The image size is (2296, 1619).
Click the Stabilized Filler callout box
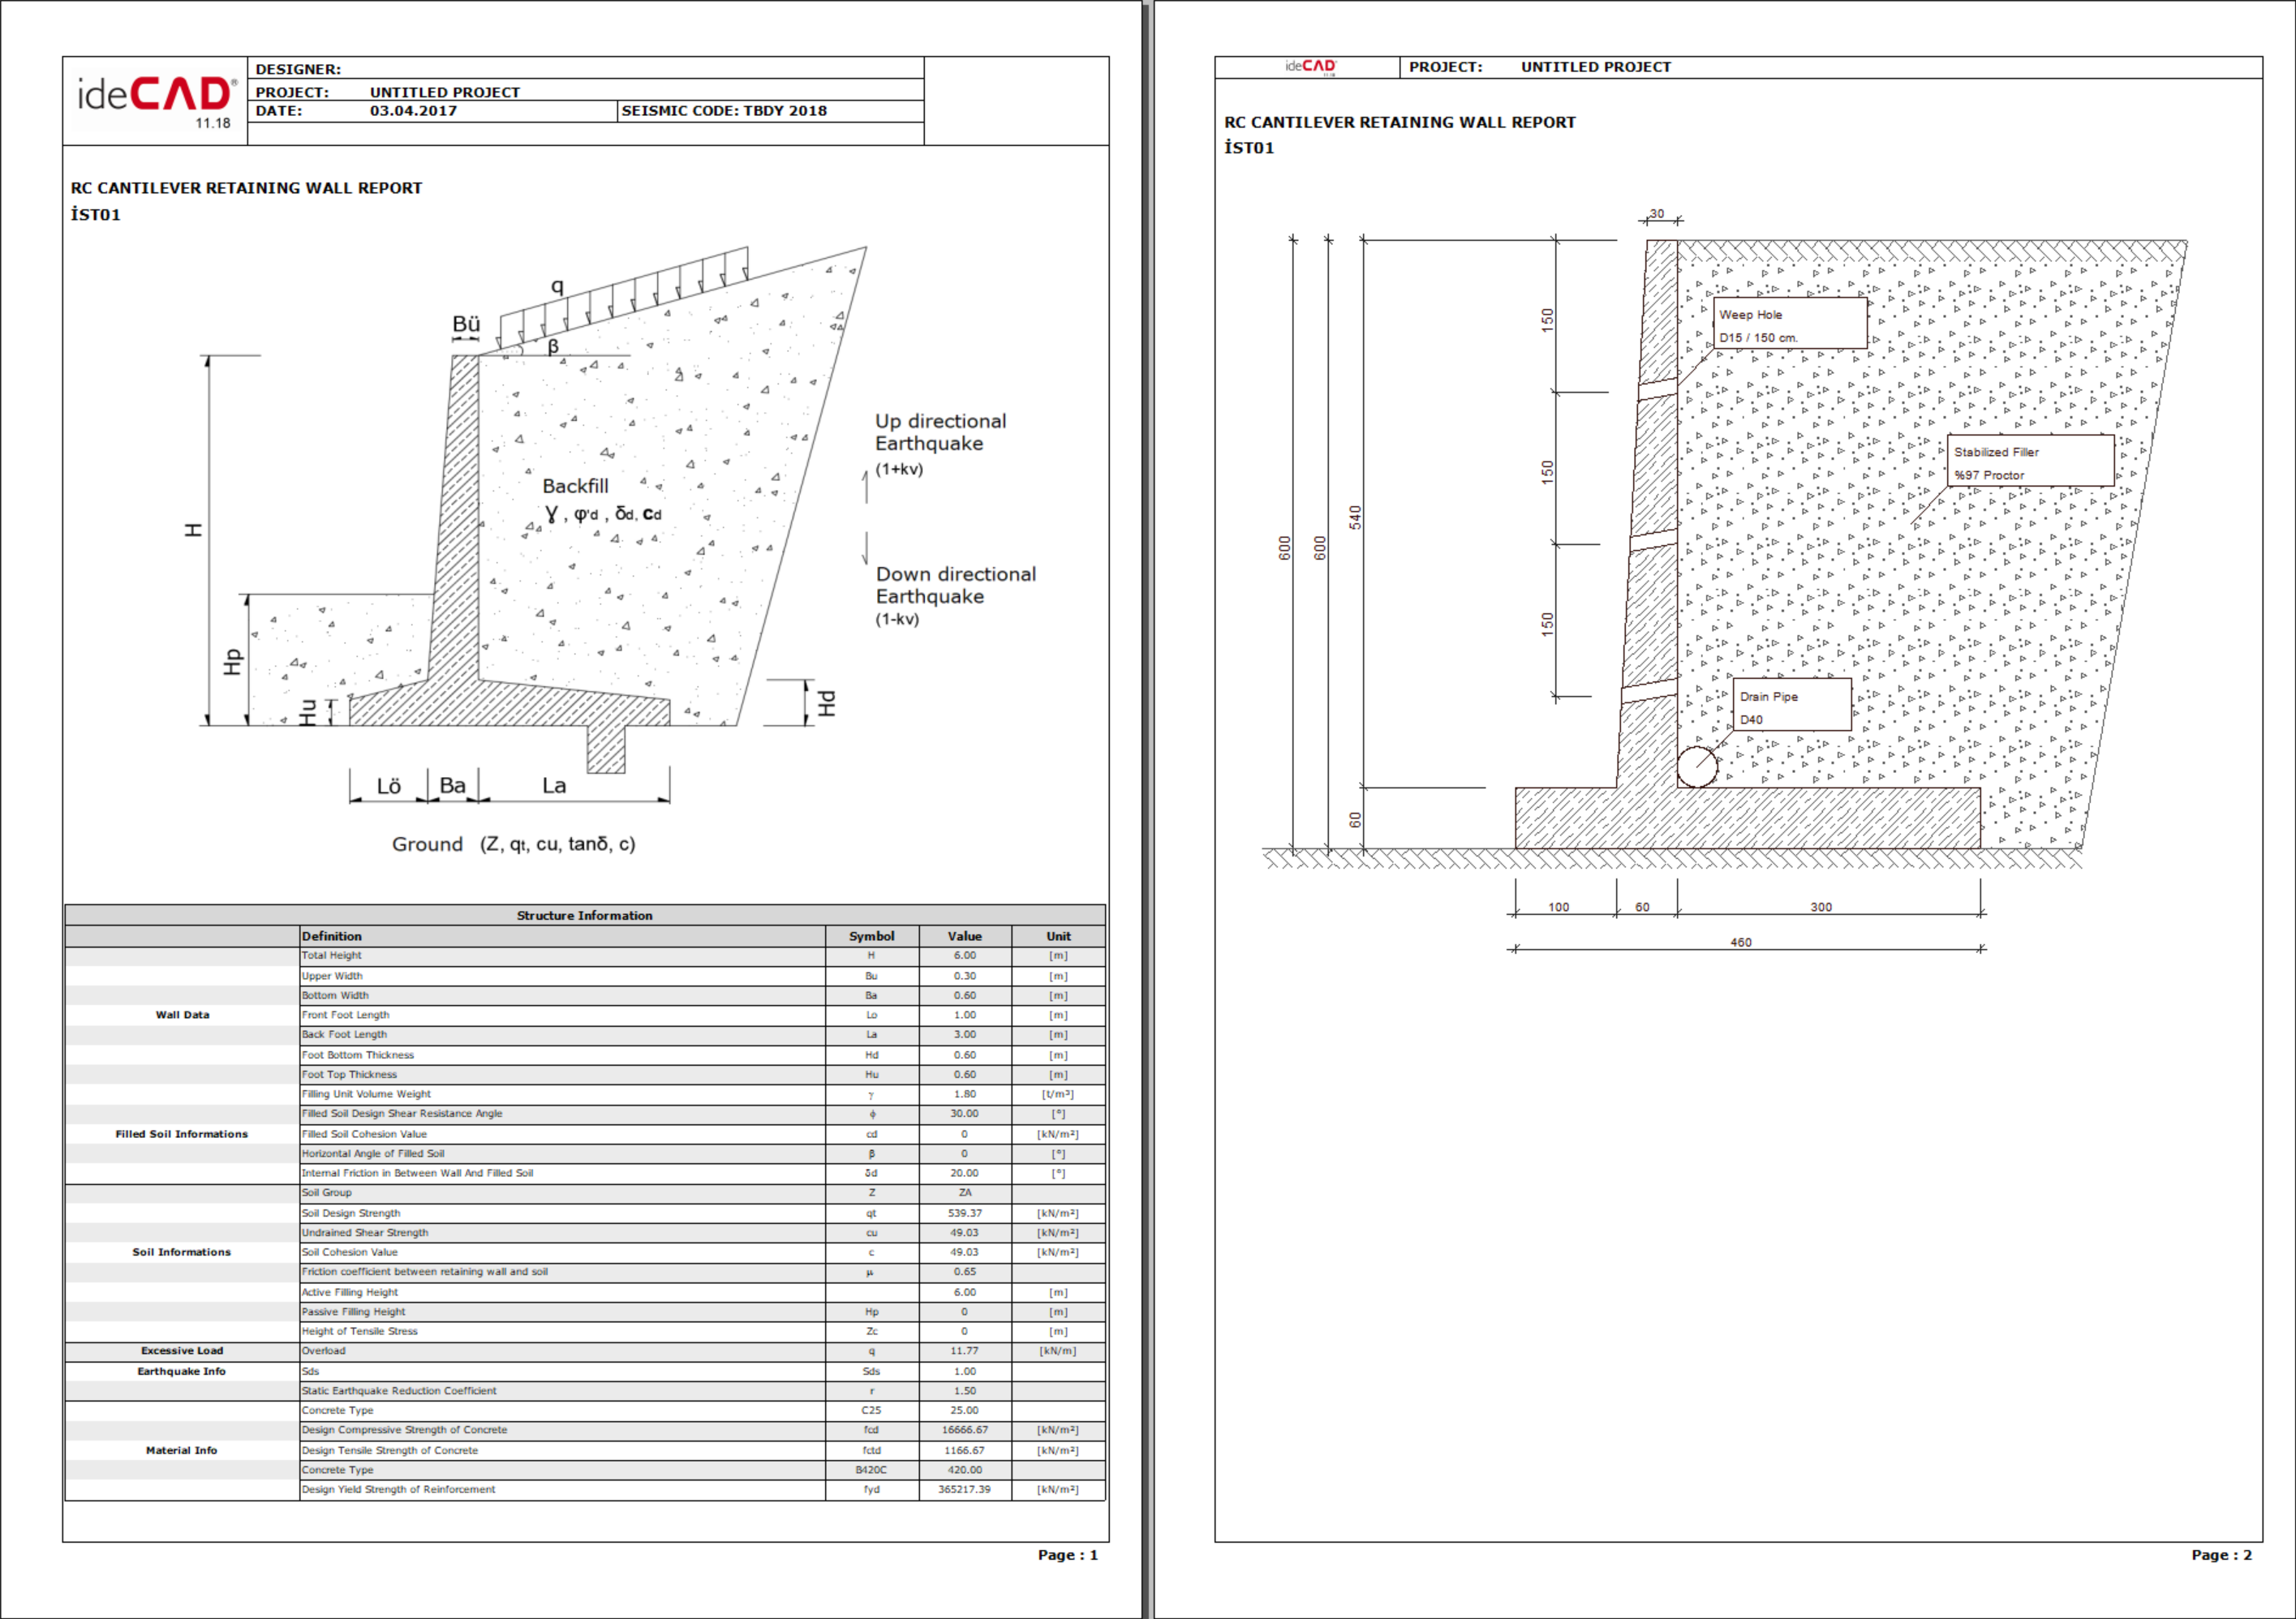(x=2029, y=461)
